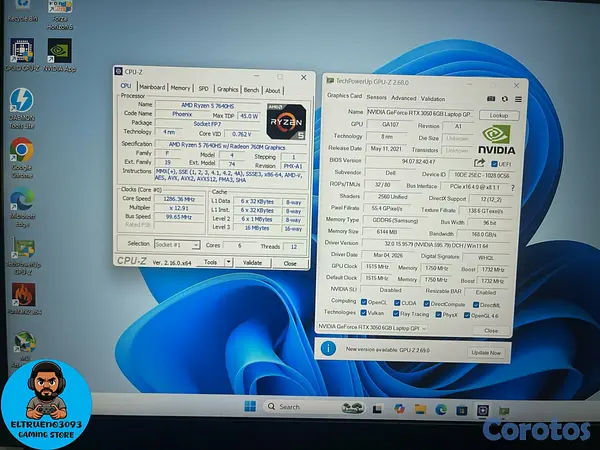Launch the FurMark2 x64 desktop shortcut

tap(24, 299)
